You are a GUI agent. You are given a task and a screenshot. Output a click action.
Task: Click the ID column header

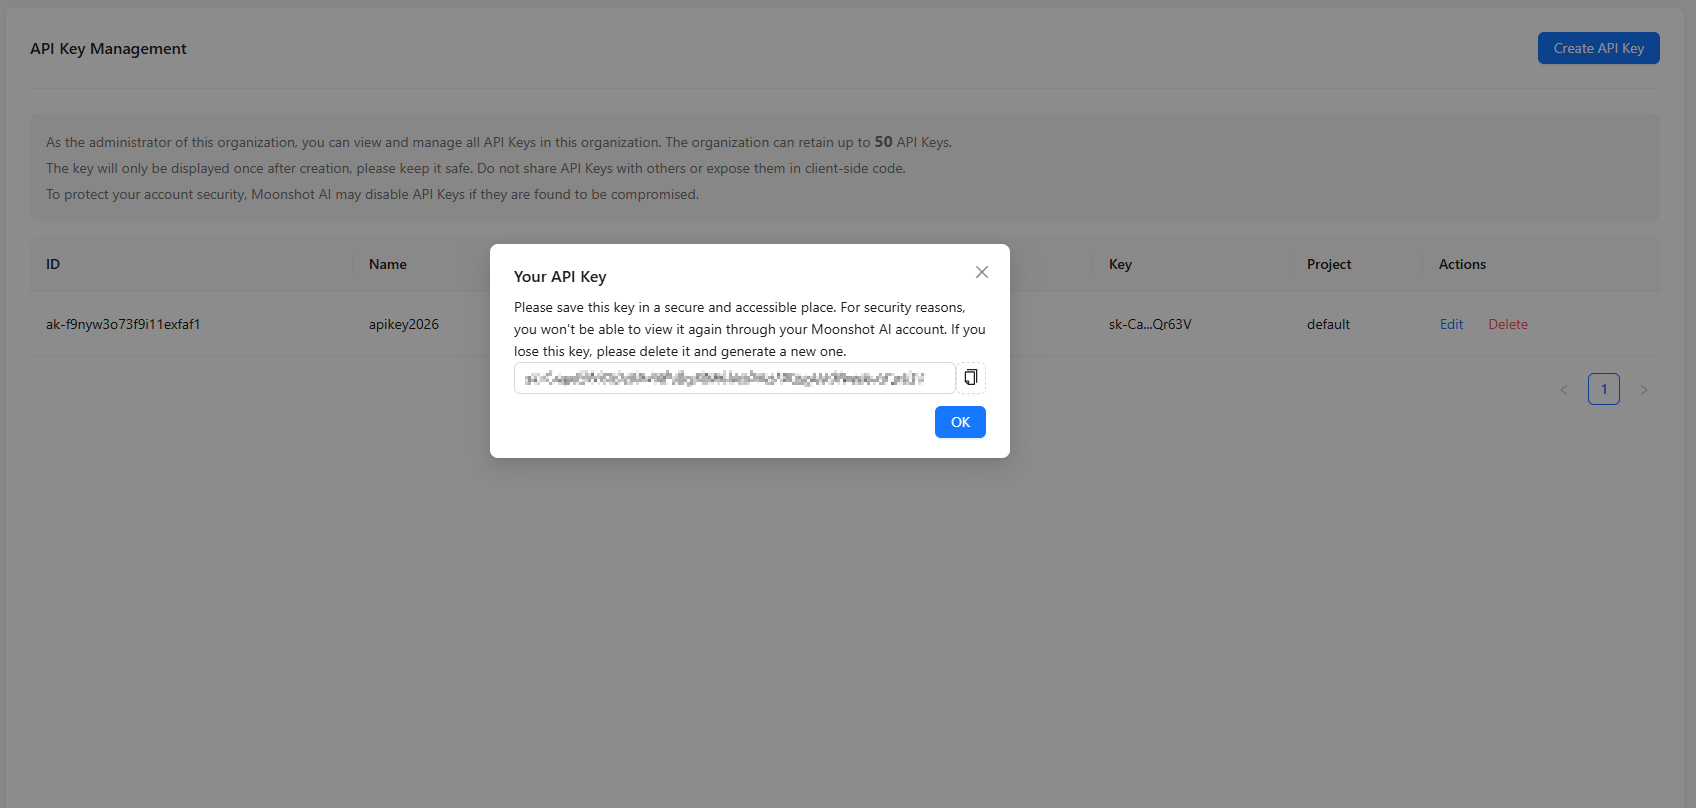pyautogui.click(x=53, y=264)
